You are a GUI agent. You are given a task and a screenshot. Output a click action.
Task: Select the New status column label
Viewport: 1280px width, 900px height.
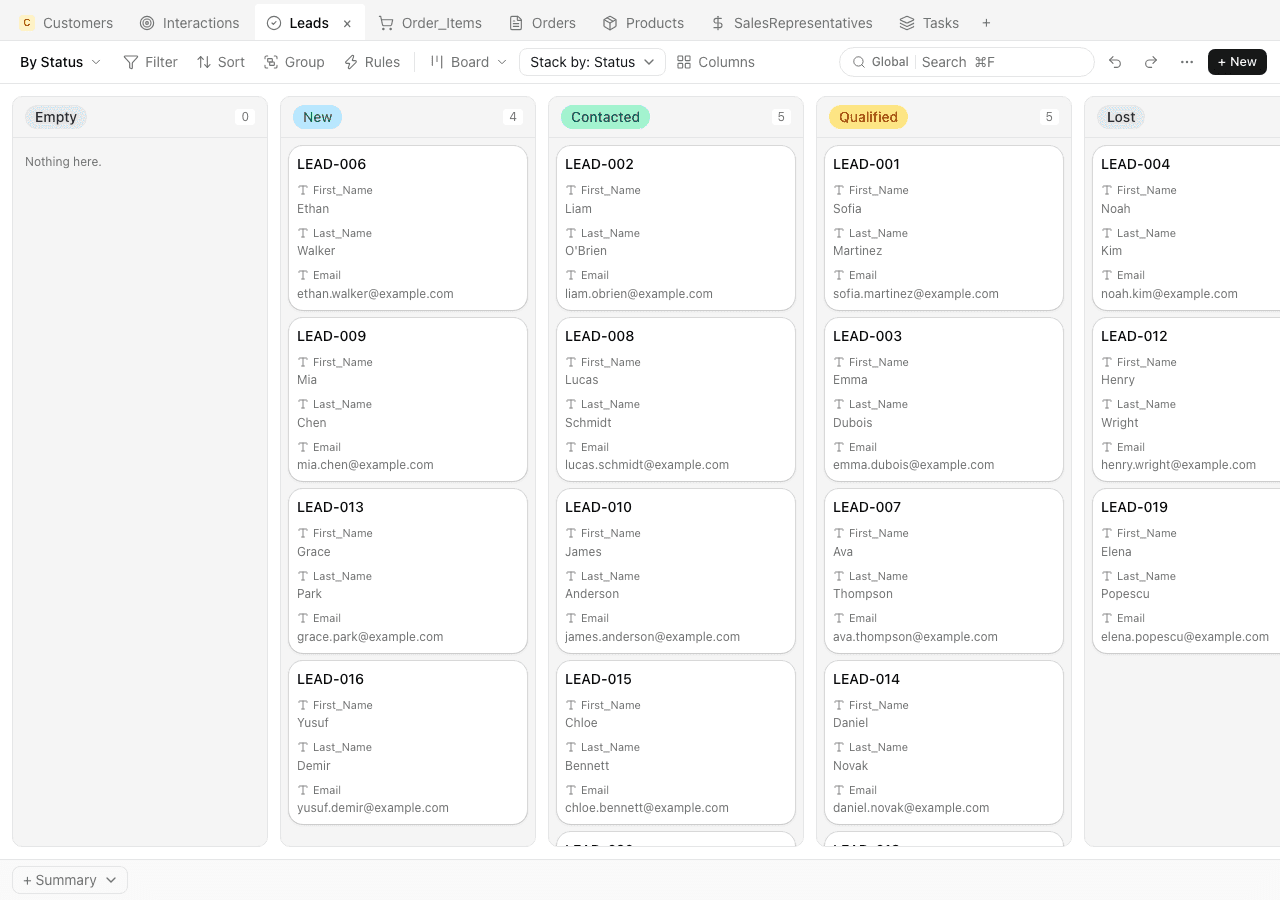[317, 117]
